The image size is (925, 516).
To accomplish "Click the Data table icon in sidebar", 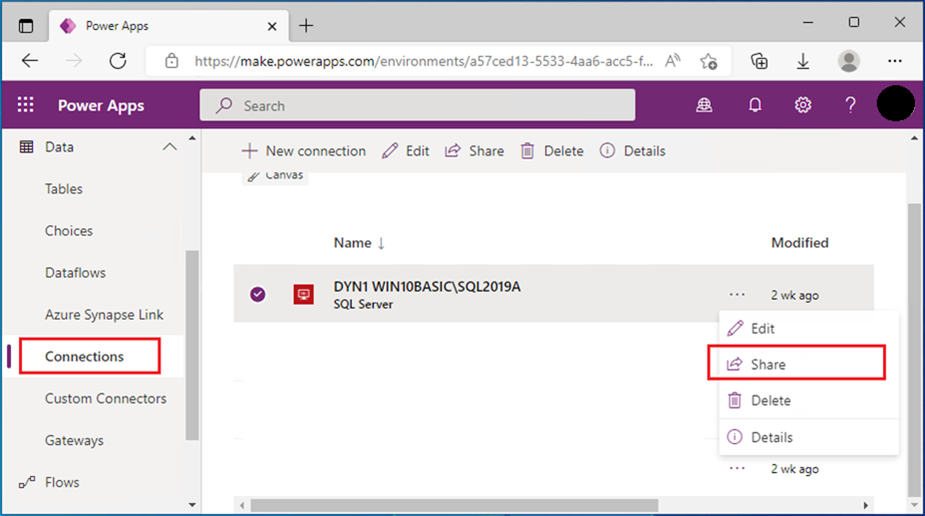I will [x=27, y=147].
